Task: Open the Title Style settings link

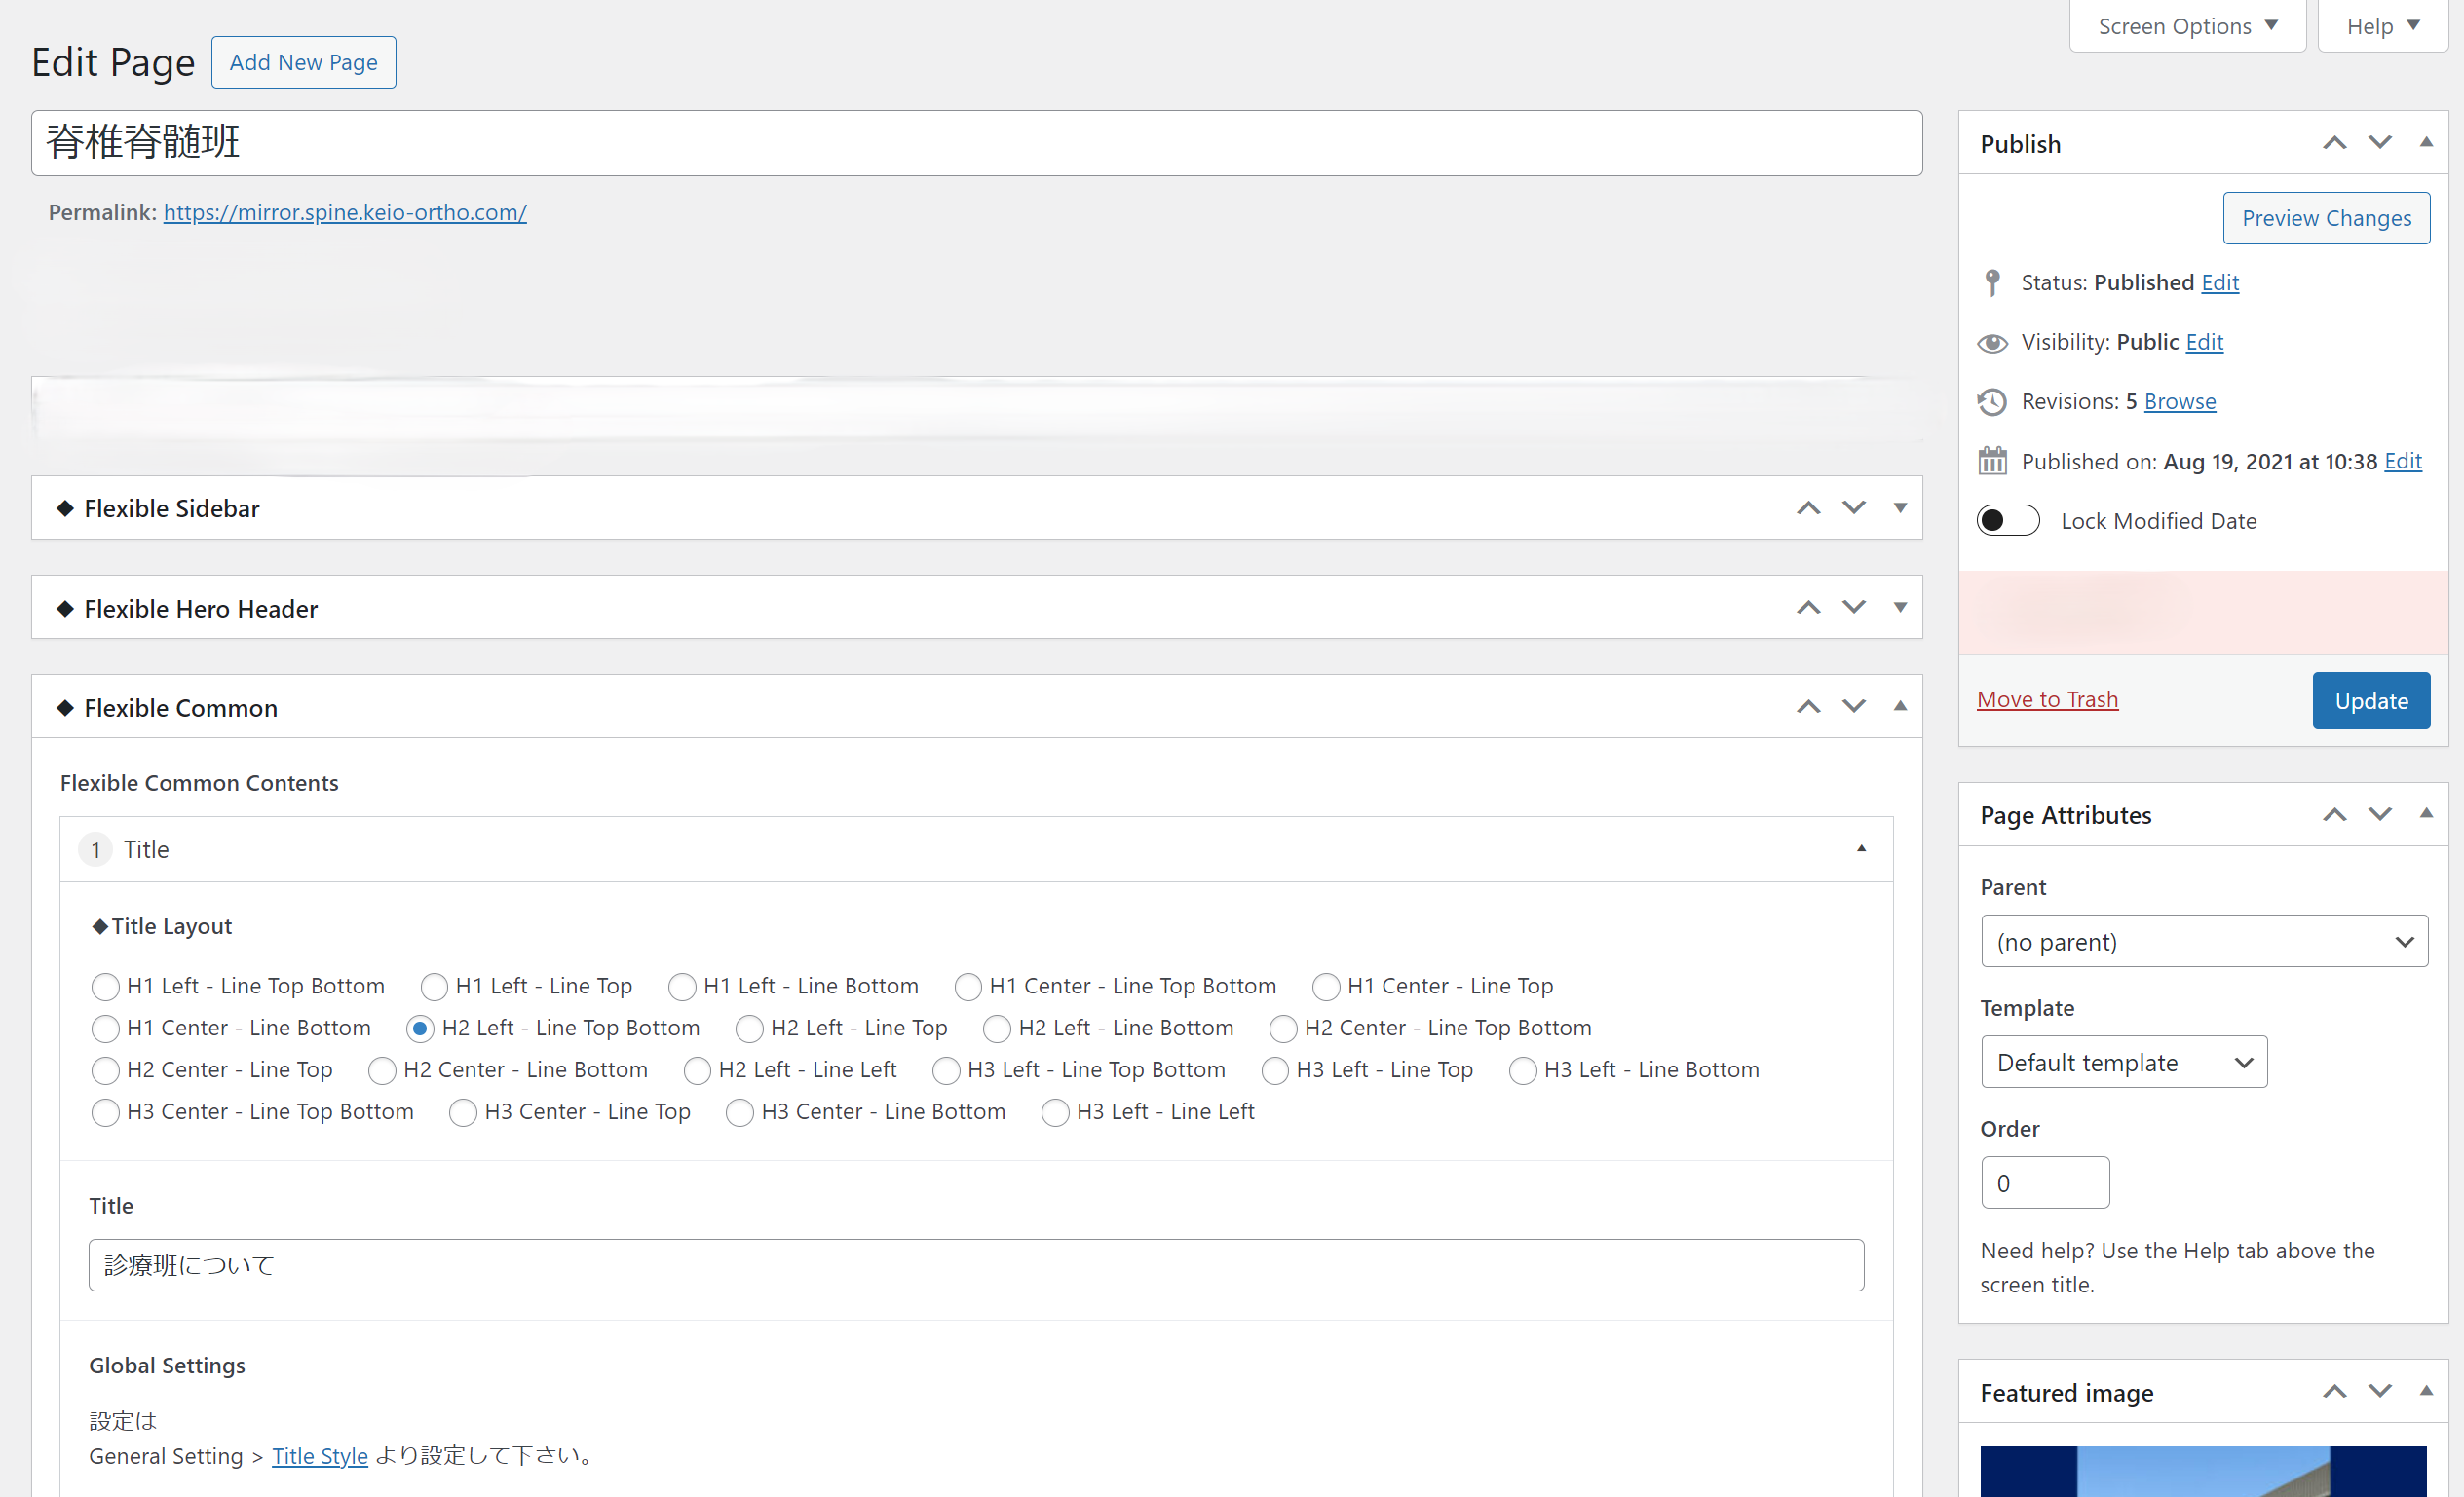Action: 320,1456
